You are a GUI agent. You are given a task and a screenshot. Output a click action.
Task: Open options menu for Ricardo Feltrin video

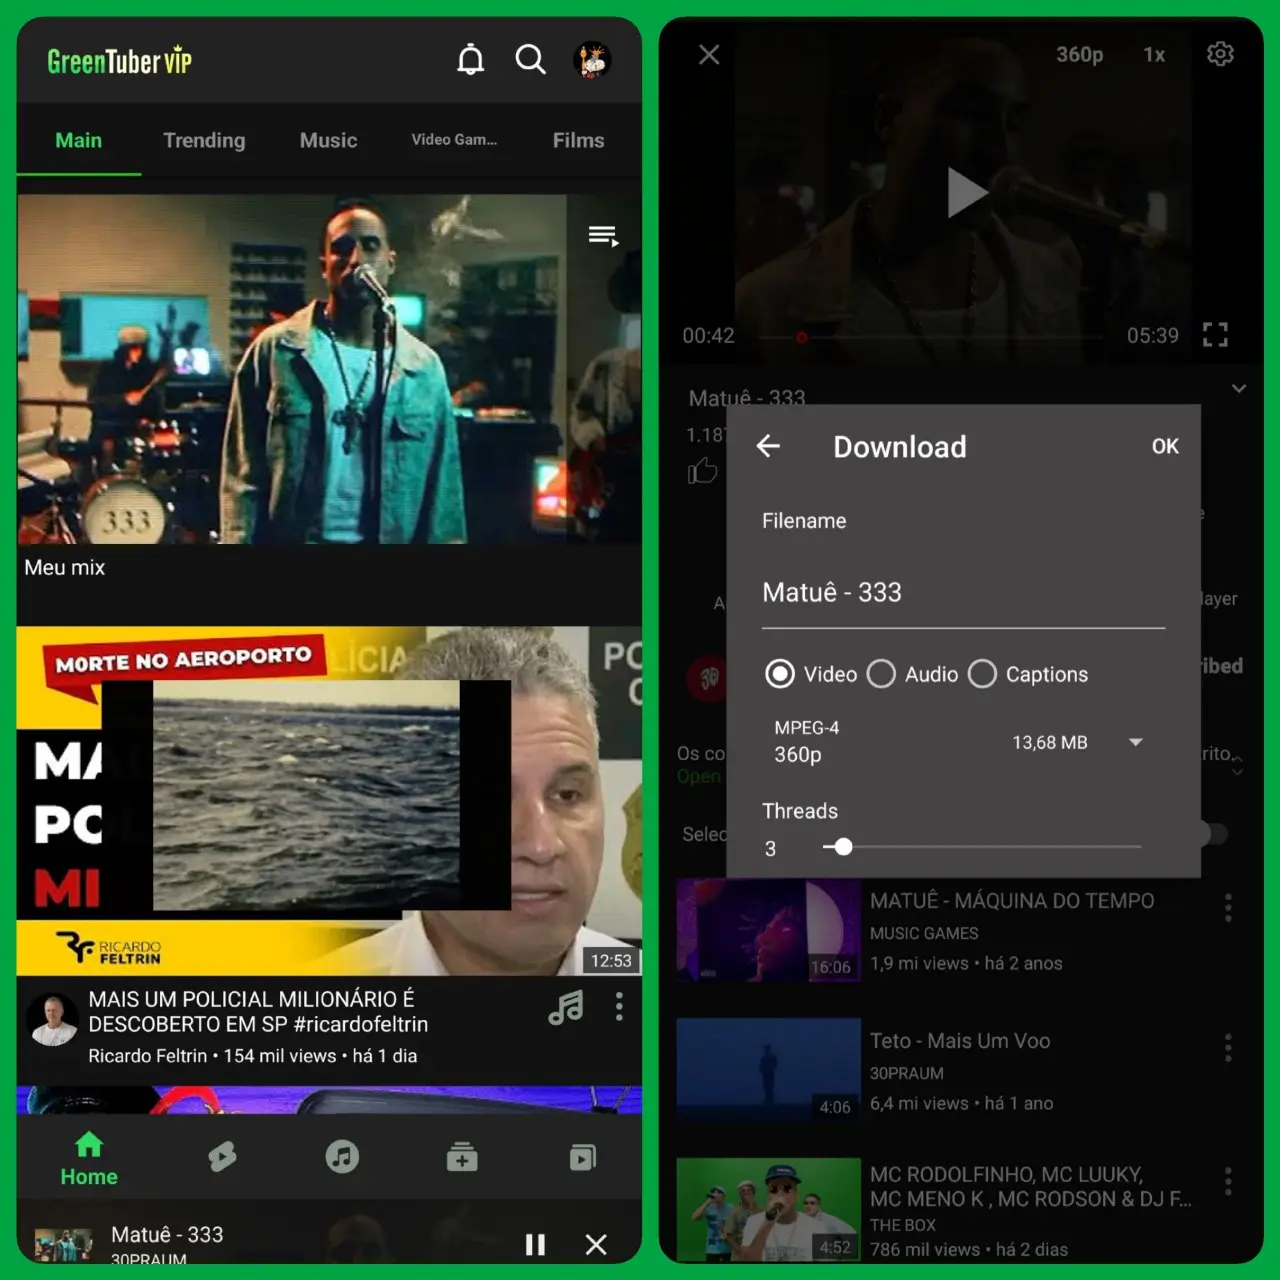619,1007
